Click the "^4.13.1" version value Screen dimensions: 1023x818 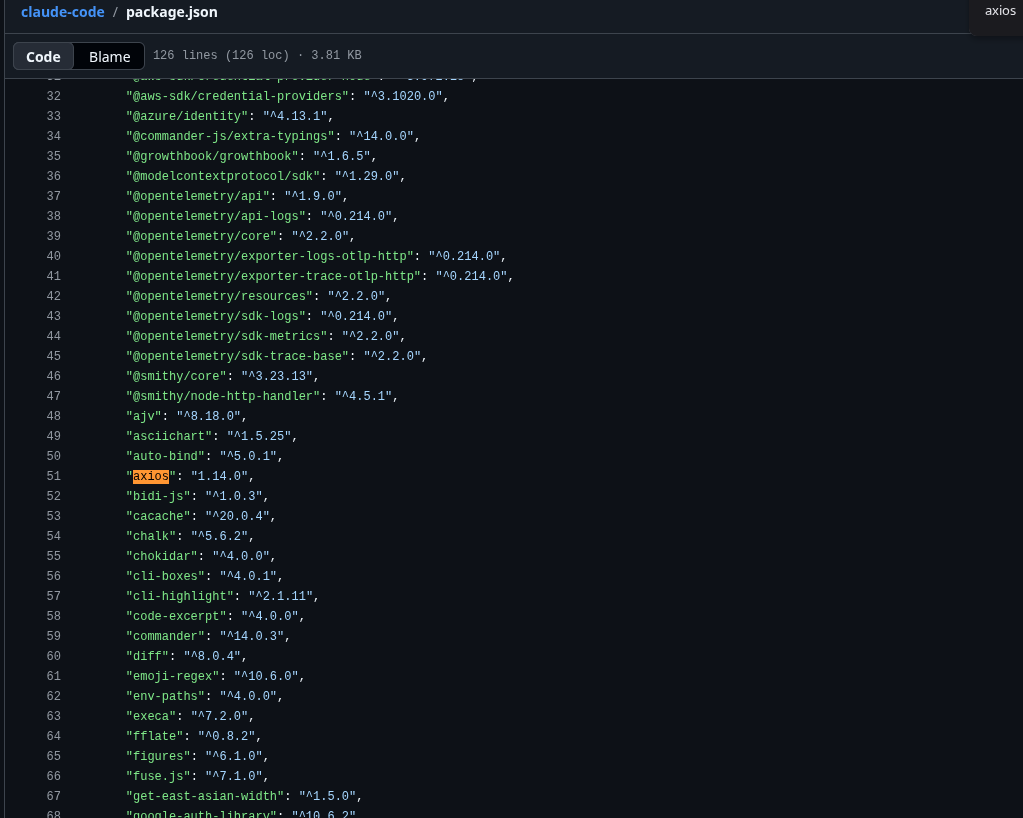295,116
